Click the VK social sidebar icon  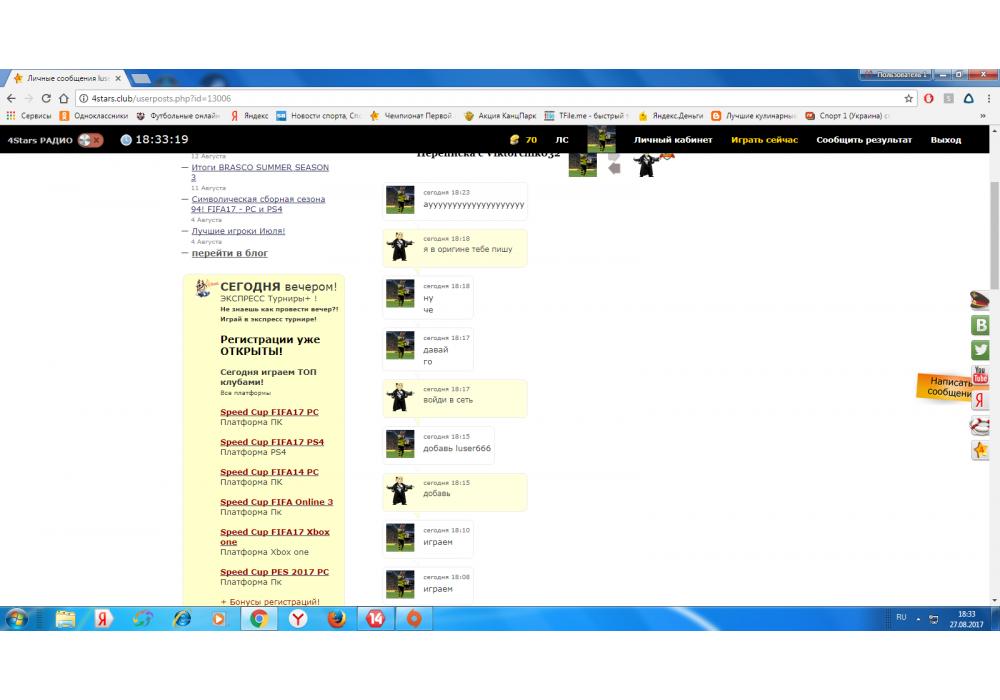(981, 325)
